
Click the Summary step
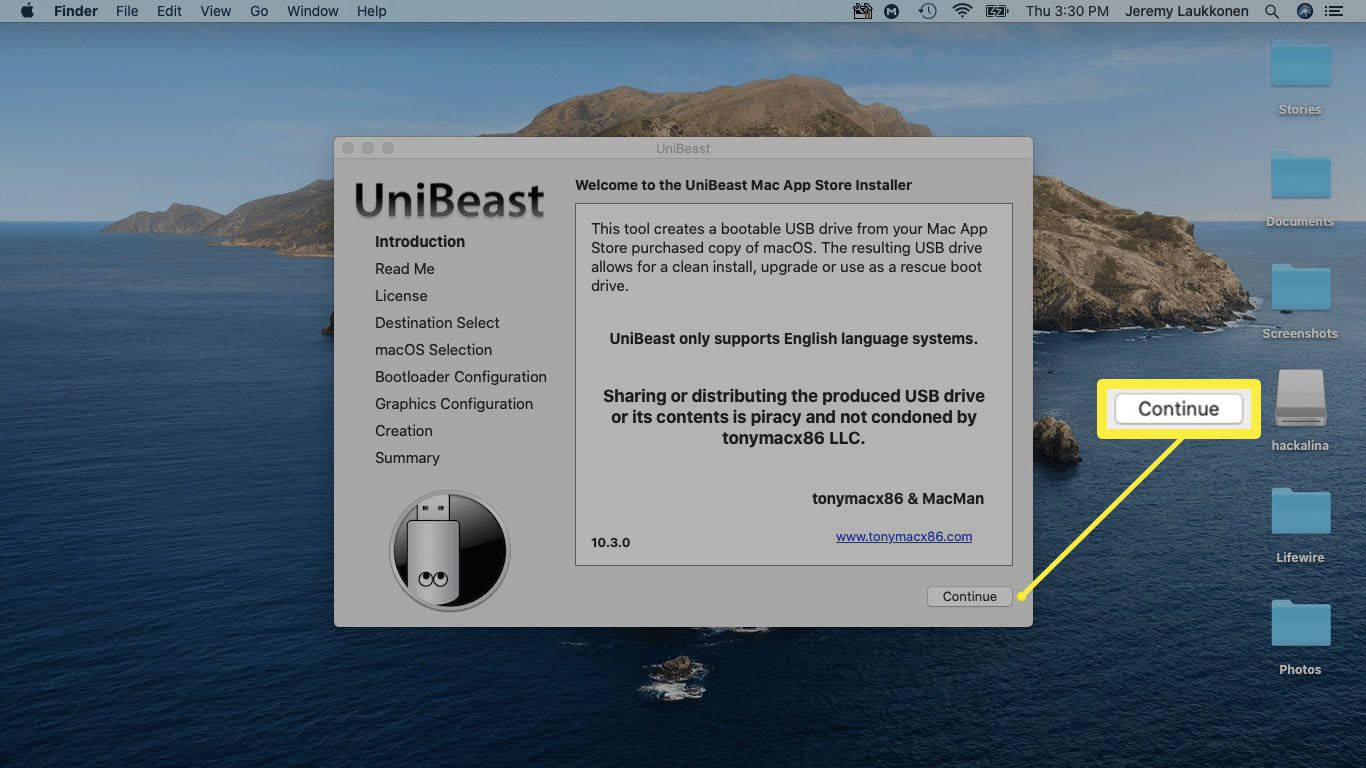pos(407,457)
